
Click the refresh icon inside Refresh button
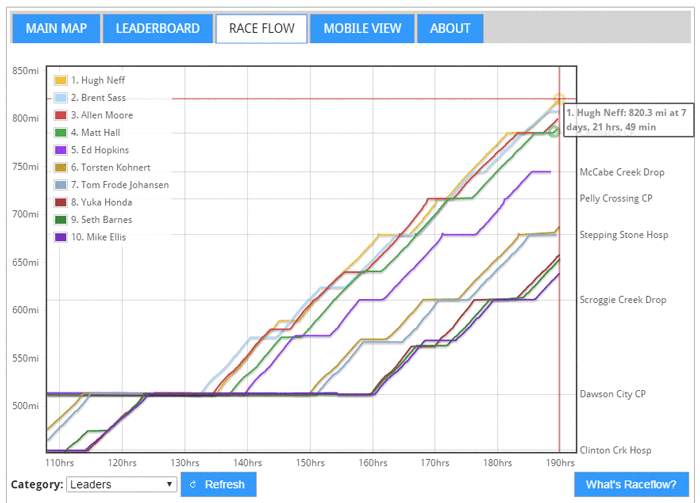(193, 484)
